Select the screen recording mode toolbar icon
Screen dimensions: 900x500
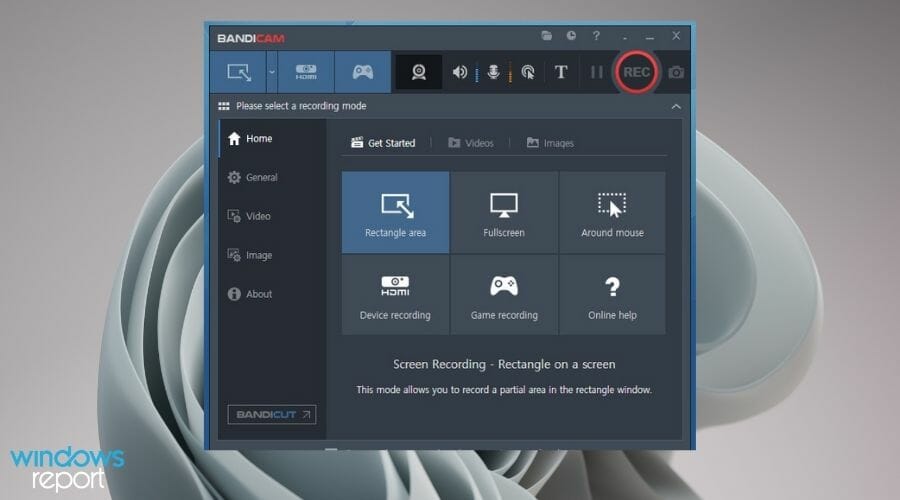click(238, 72)
